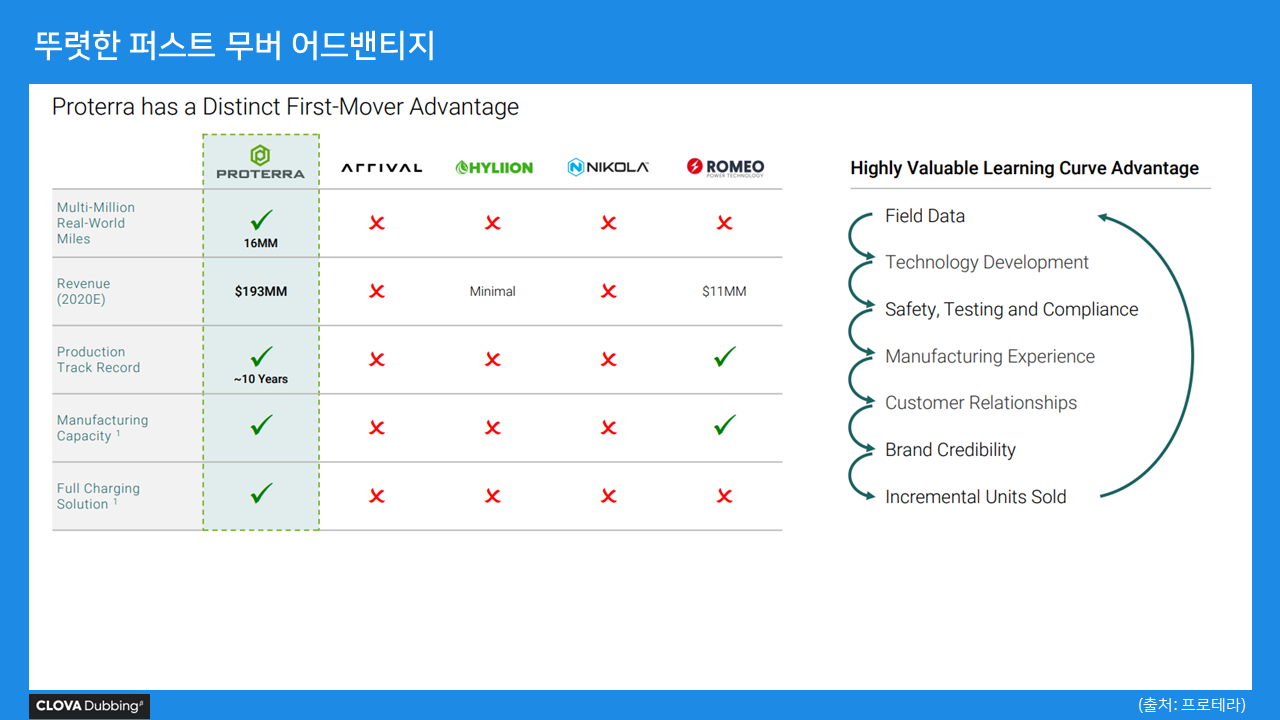Click Romeo's red X for Full Charging Solution
Image resolution: width=1280 pixels, height=720 pixels.
tap(725, 496)
